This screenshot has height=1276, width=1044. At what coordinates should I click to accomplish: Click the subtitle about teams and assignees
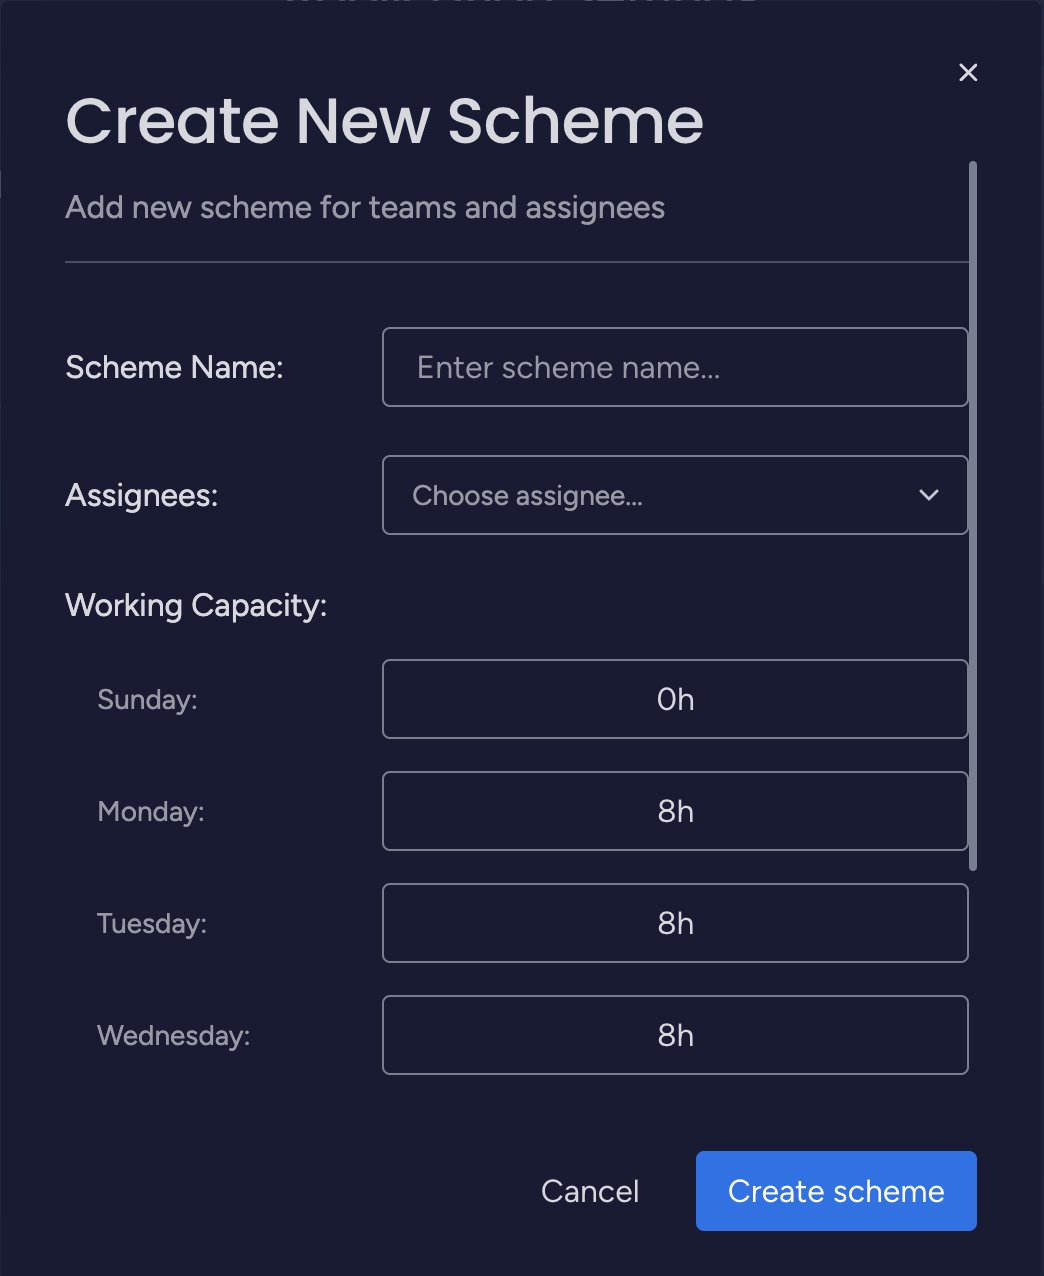click(x=365, y=208)
